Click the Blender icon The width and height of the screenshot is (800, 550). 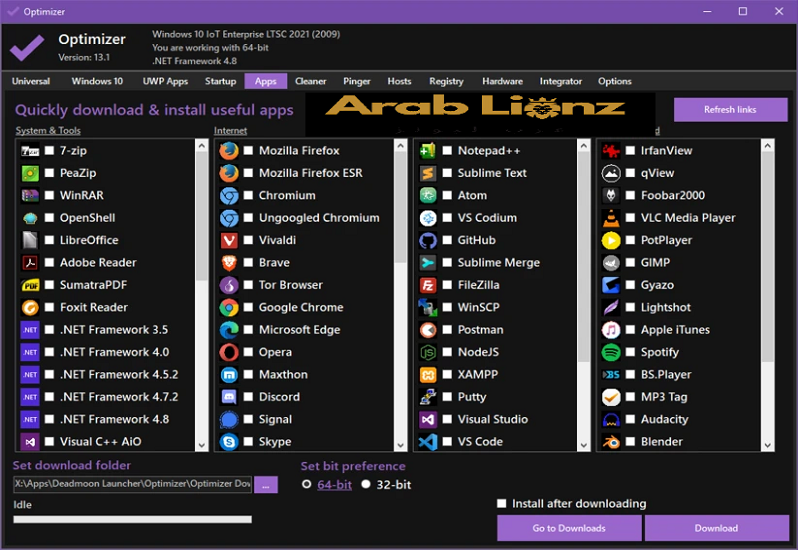[611, 442]
